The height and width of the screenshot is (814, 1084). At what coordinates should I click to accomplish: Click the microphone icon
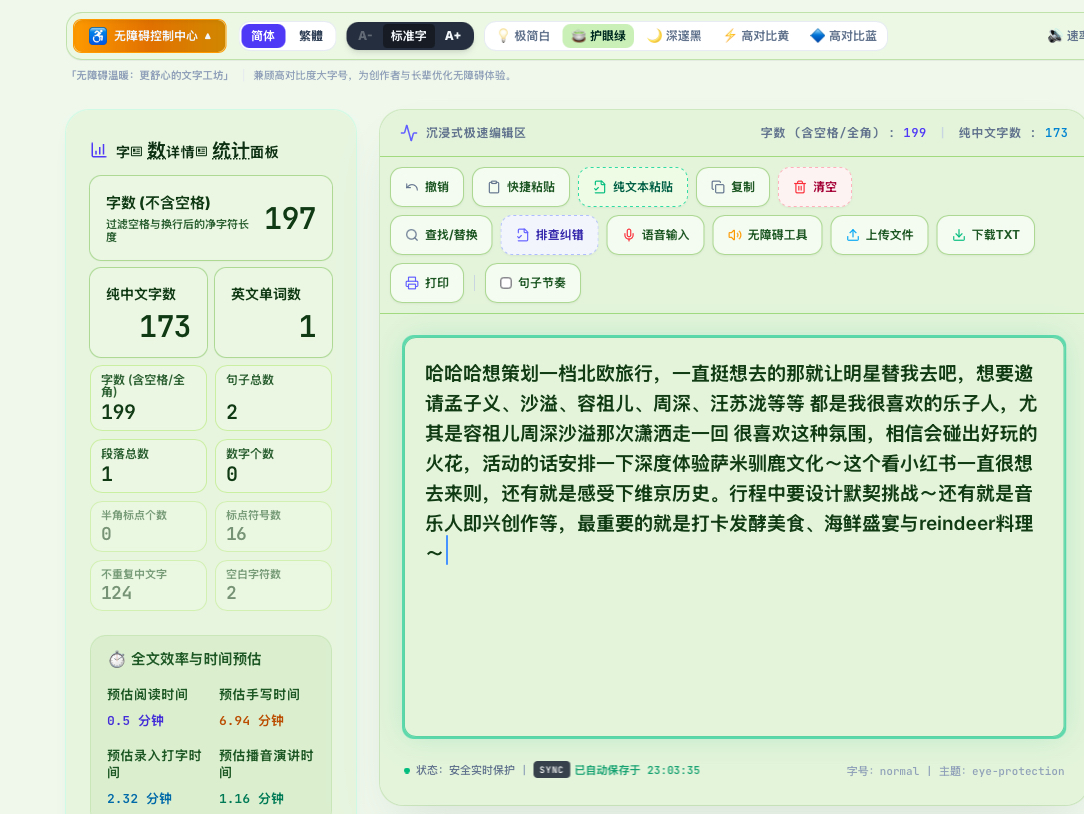coord(628,235)
